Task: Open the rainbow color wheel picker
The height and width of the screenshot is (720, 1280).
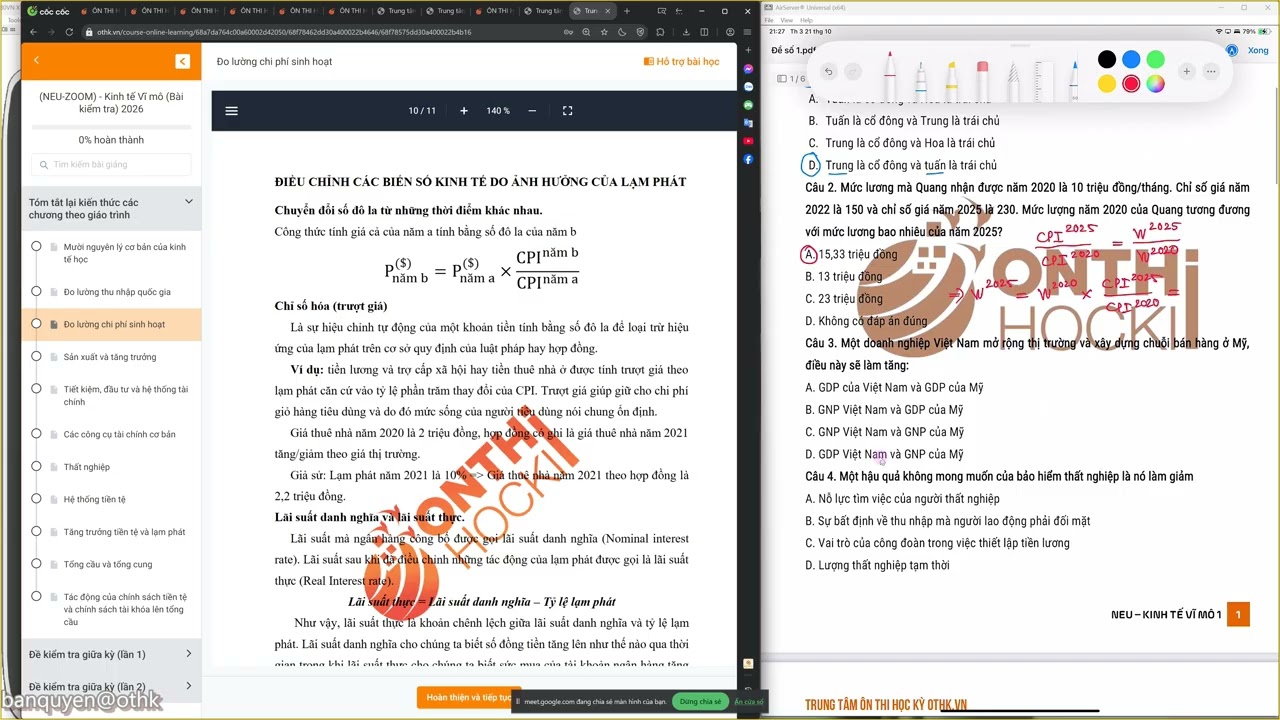Action: pyautogui.click(x=1156, y=84)
